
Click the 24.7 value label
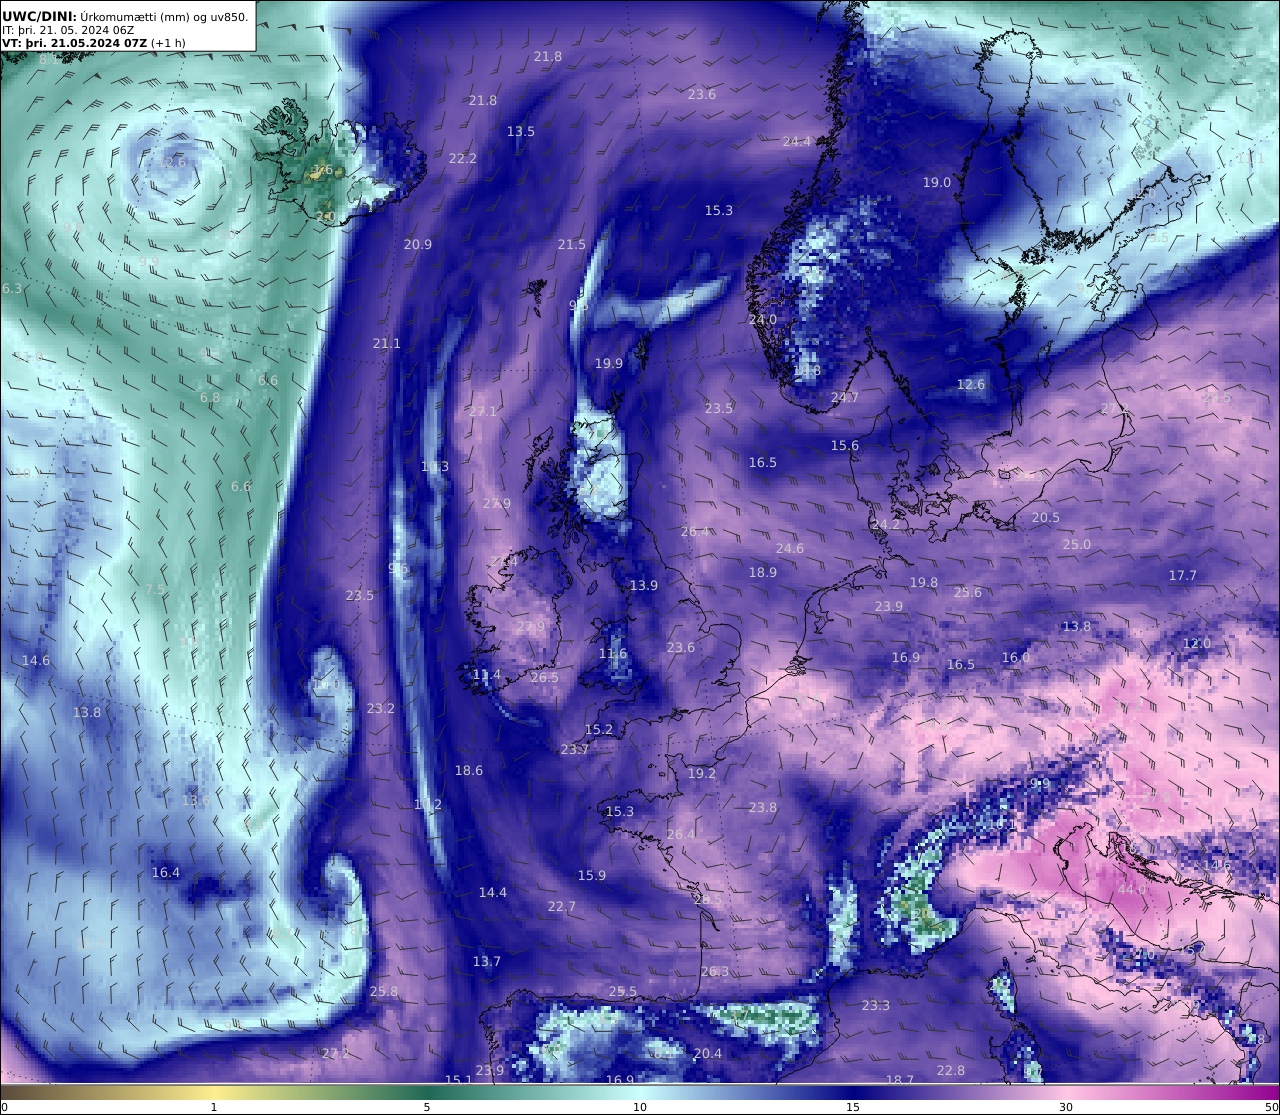click(845, 398)
